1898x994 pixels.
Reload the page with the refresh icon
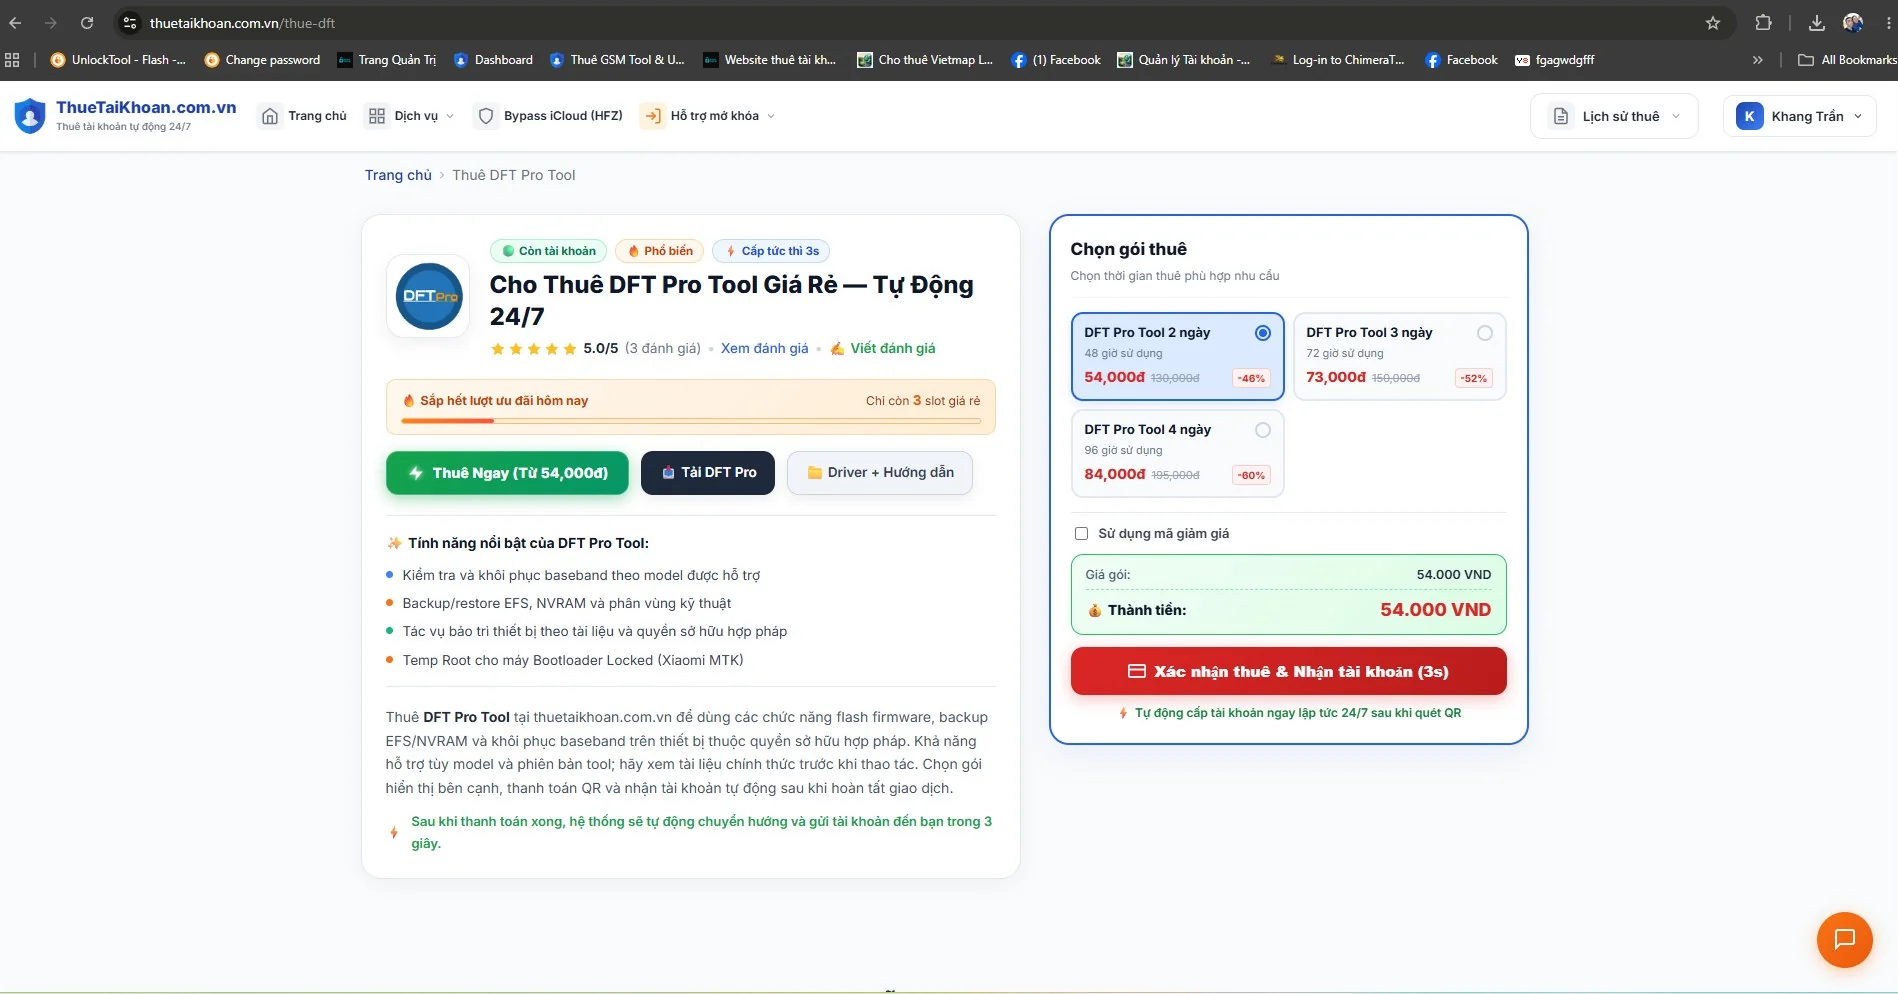[x=87, y=23]
